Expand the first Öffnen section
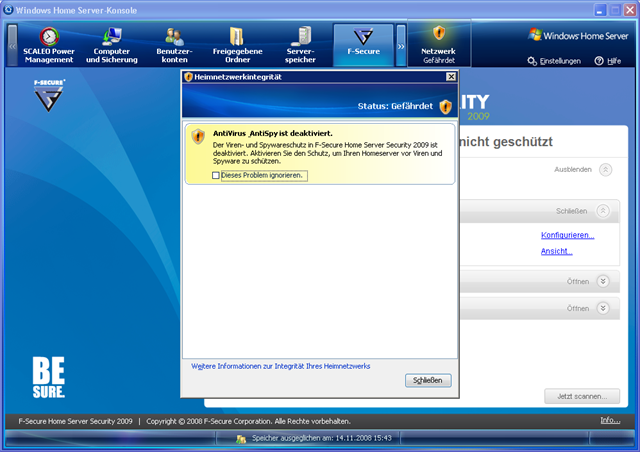This screenshot has width=640, height=452. pyautogui.click(x=603, y=281)
